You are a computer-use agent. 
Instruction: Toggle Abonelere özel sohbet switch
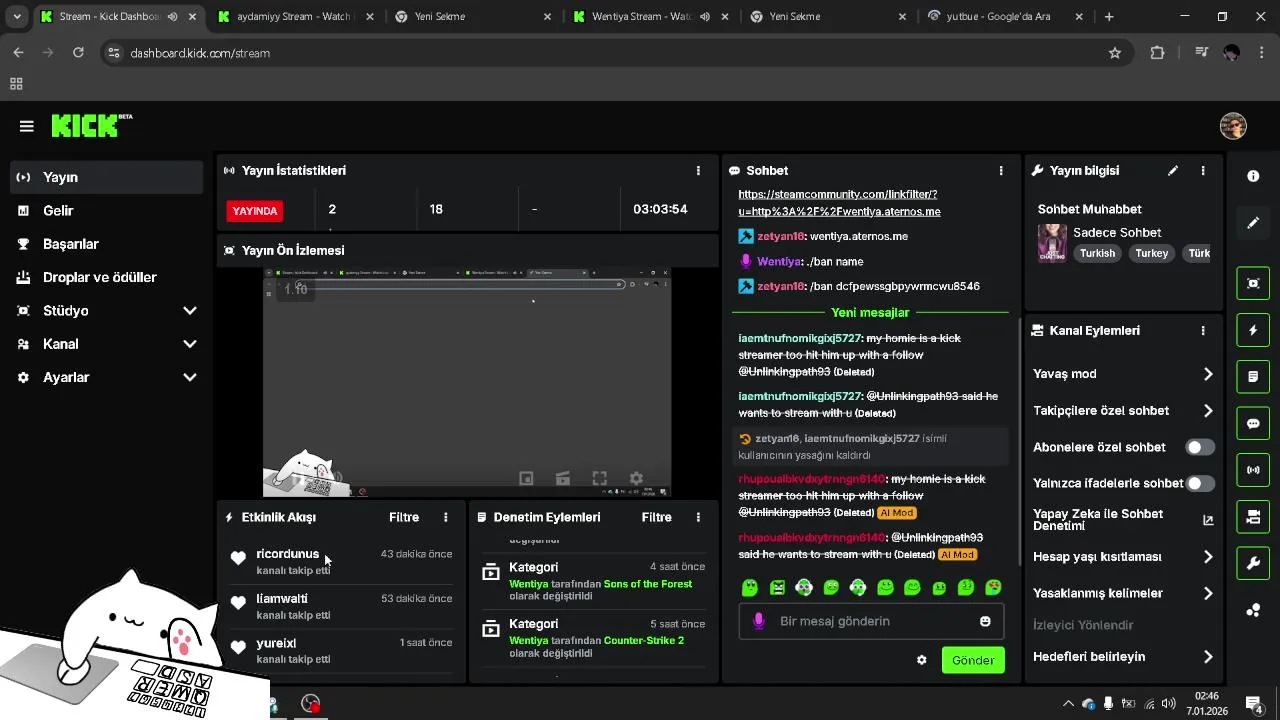coord(1200,447)
